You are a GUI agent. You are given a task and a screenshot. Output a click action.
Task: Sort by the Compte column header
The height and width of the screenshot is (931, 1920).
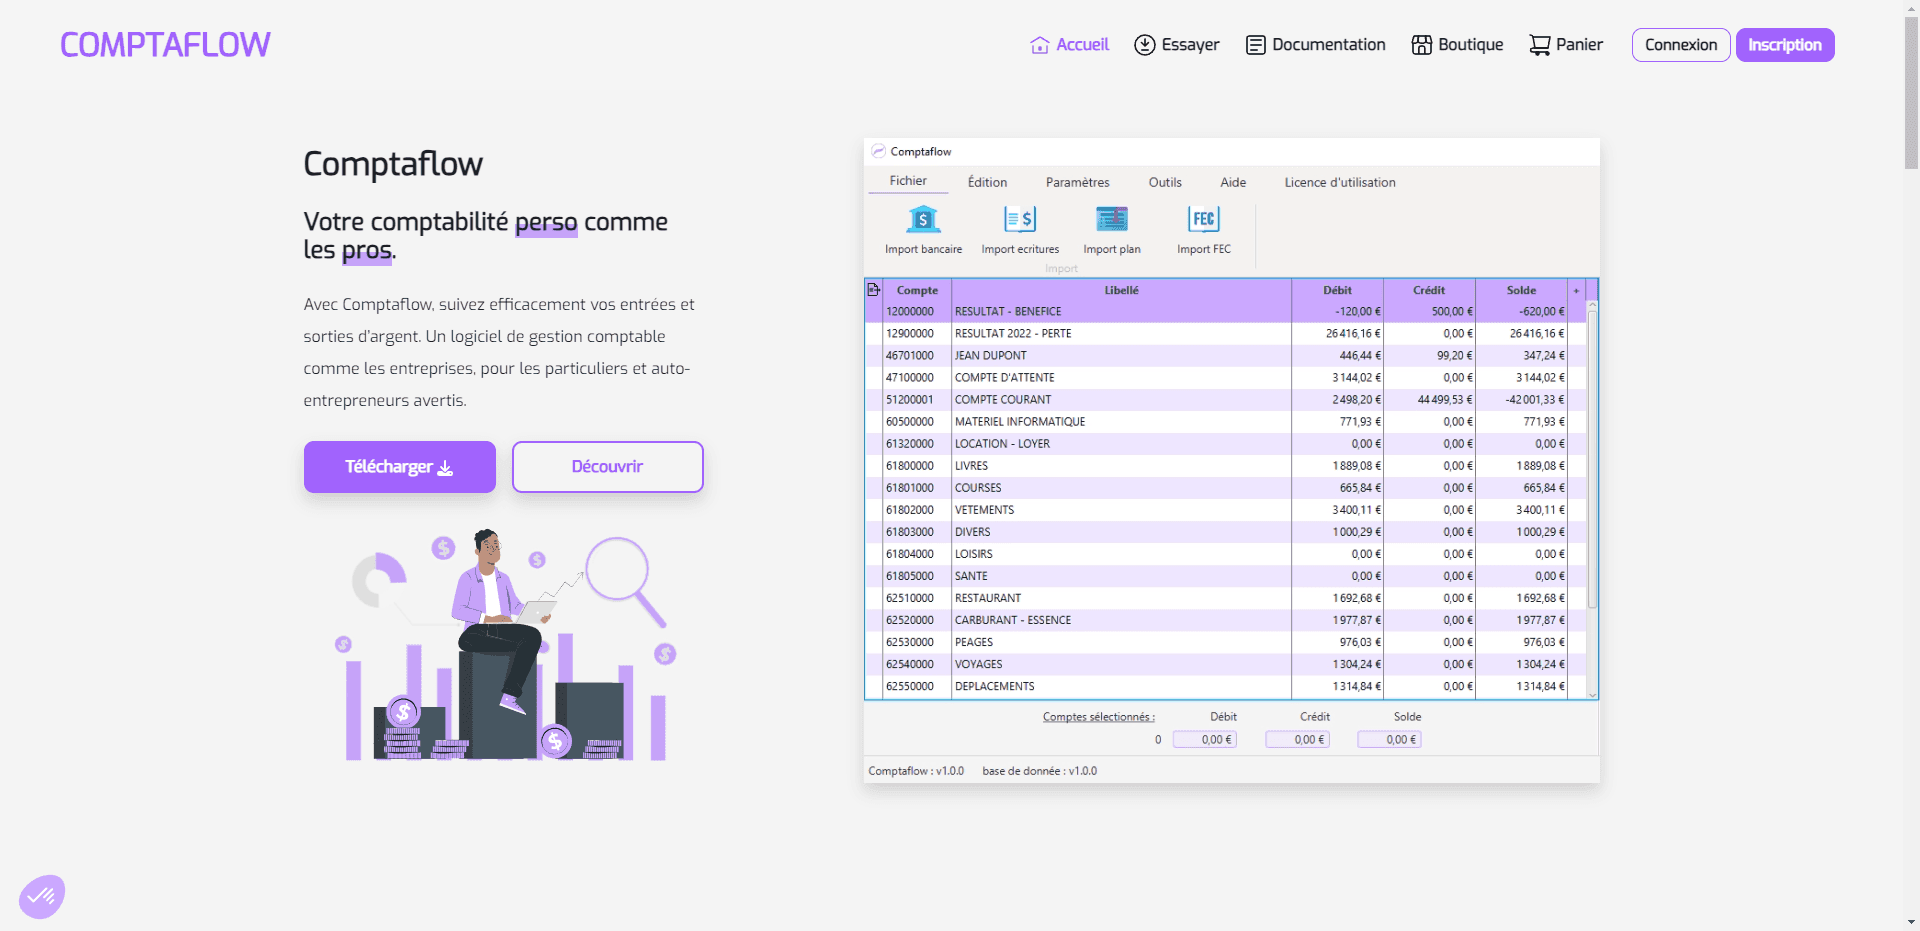[x=917, y=290]
